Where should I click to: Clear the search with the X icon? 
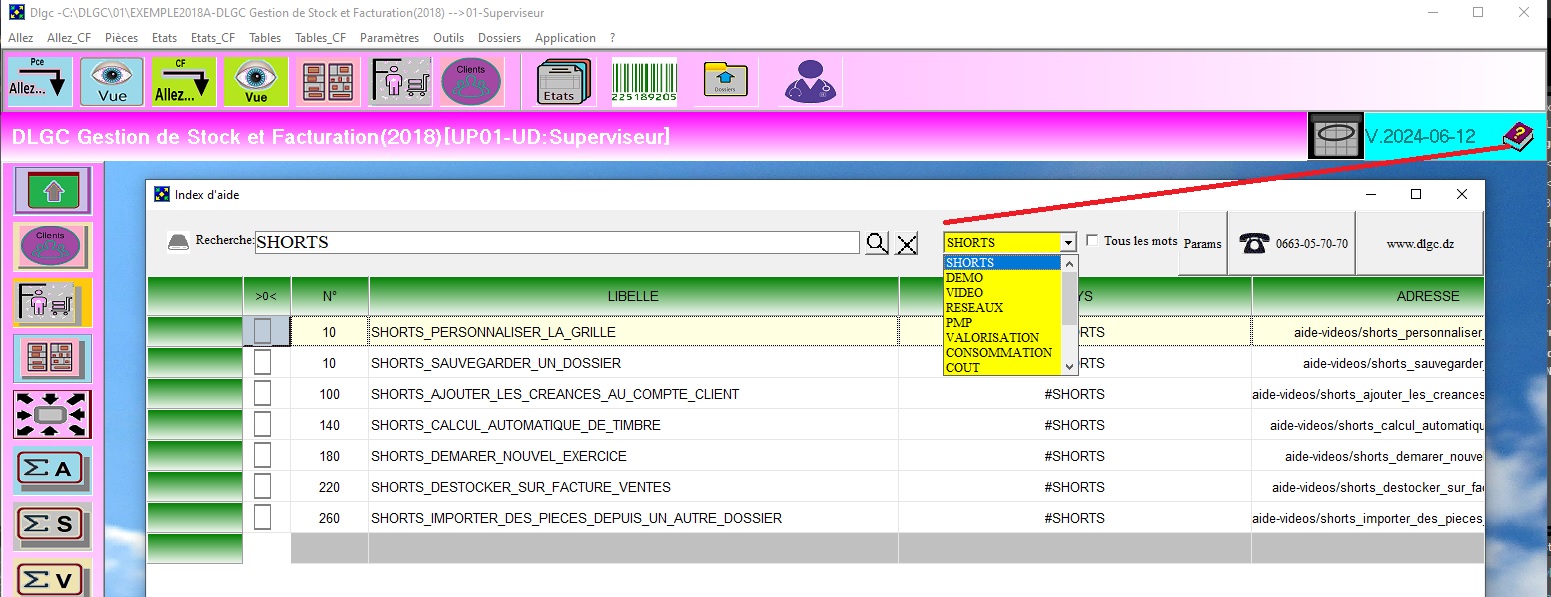907,243
